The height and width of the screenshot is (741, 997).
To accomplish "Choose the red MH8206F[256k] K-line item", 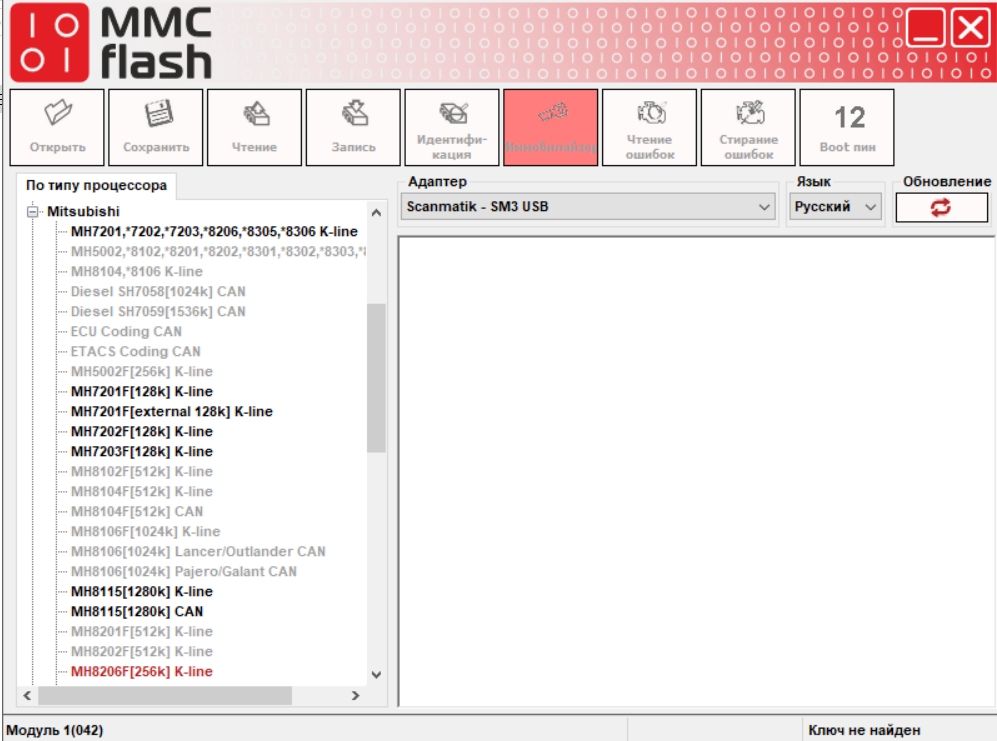I will point(141,672).
